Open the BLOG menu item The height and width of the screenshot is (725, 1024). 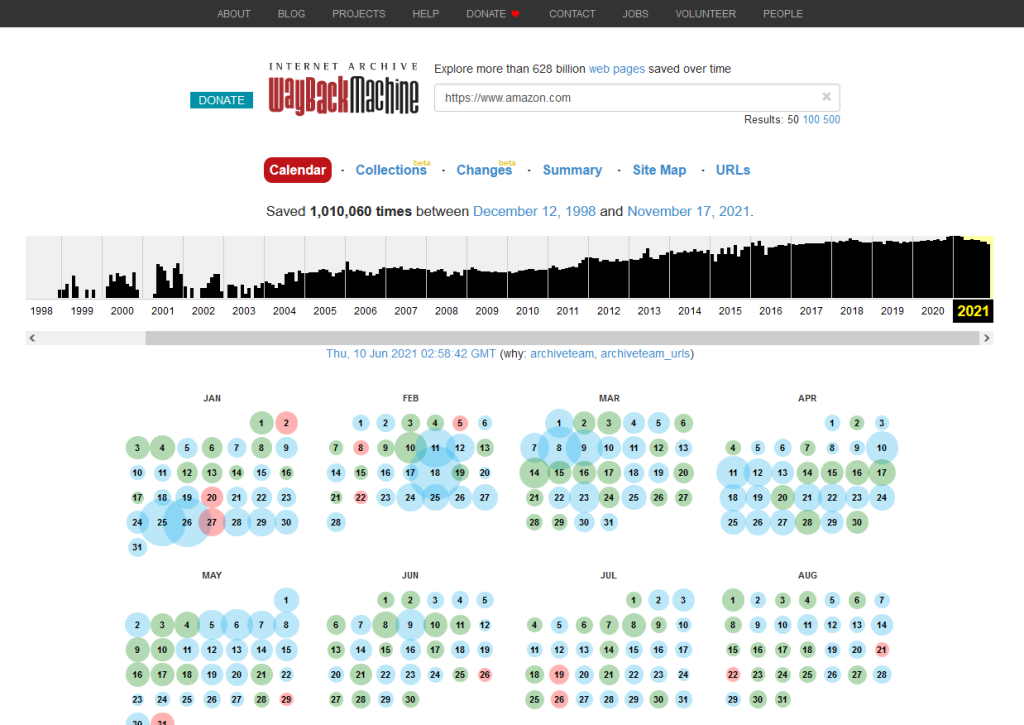[x=291, y=14]
